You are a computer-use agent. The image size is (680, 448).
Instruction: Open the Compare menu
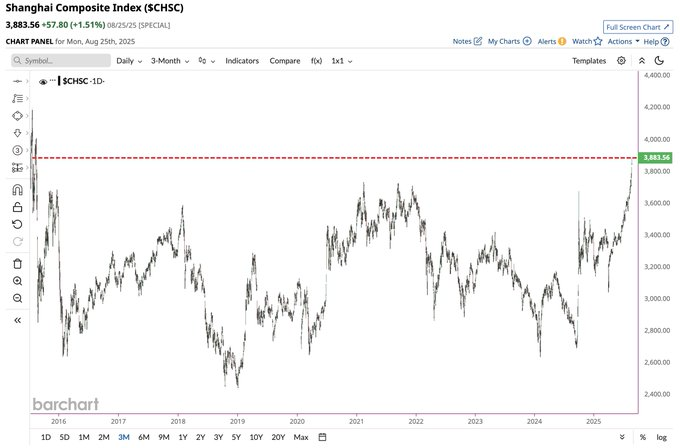284,61
